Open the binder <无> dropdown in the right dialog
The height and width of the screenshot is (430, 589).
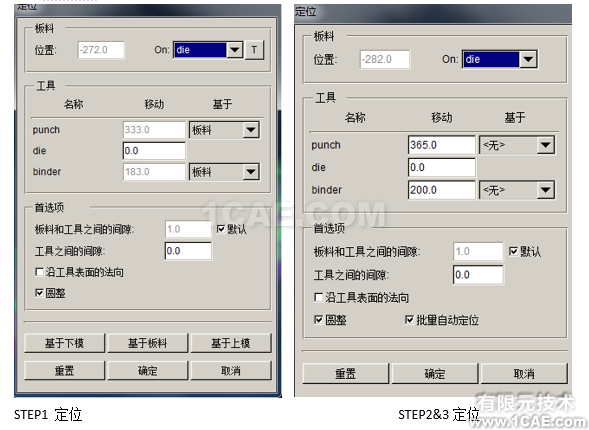(517, 190)
